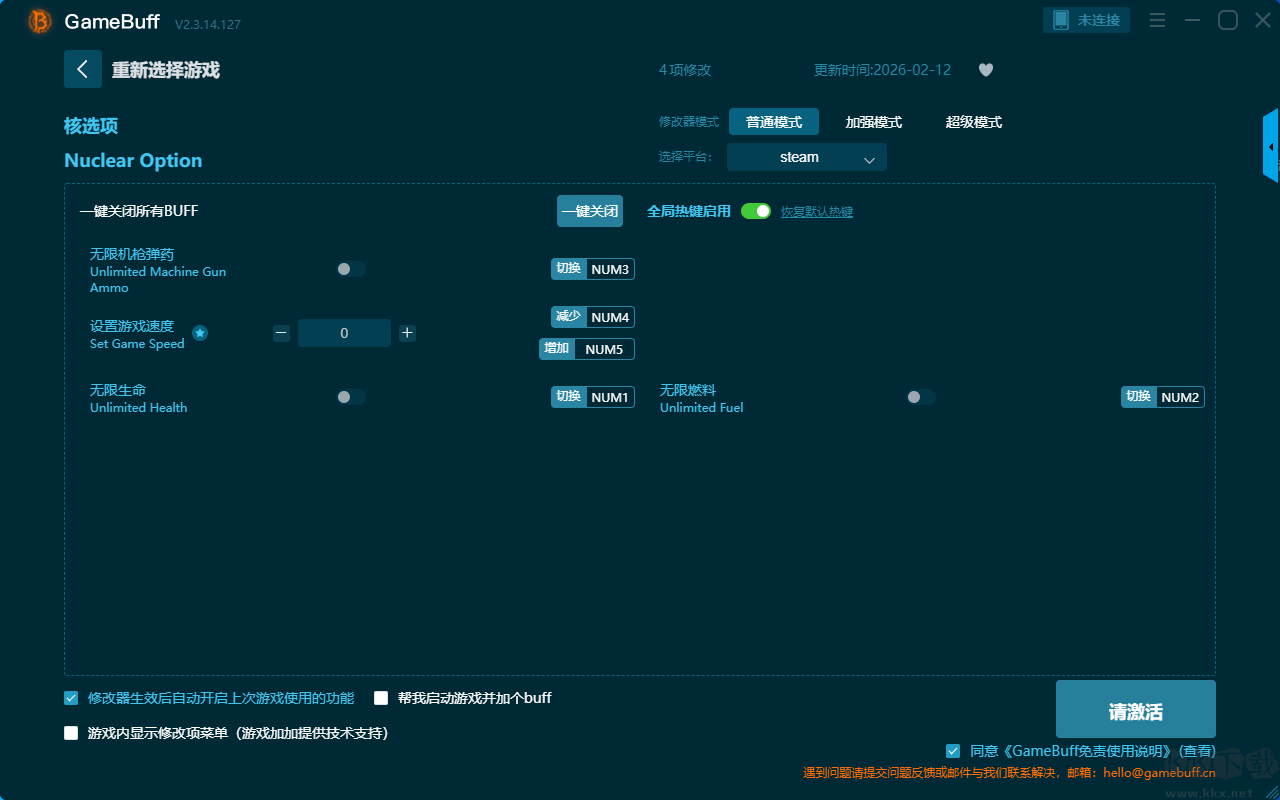Select 超级模式 mode tab
This screenshot has width=1280, height=800.
pos(974,122)
